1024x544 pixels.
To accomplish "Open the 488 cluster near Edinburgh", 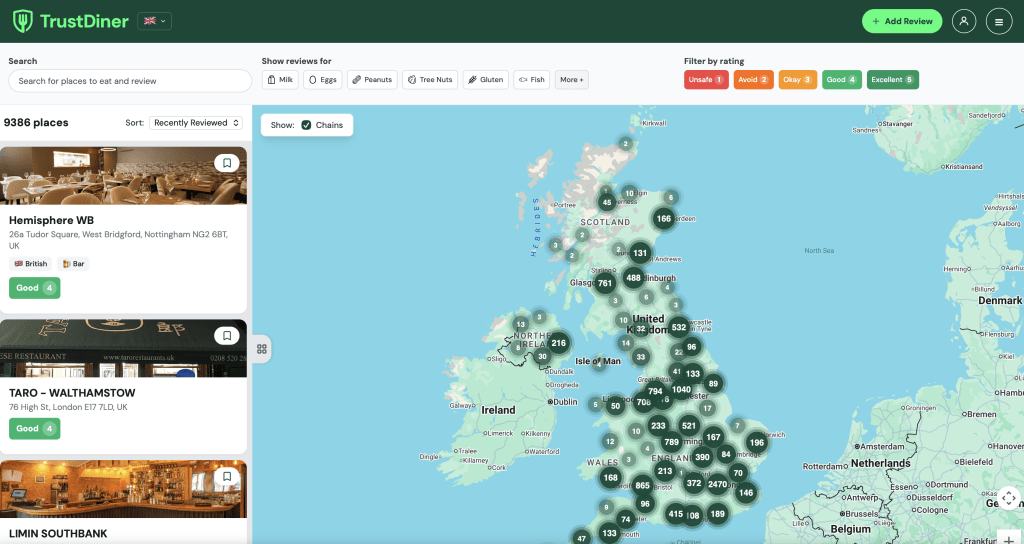I will pos(633,278).
